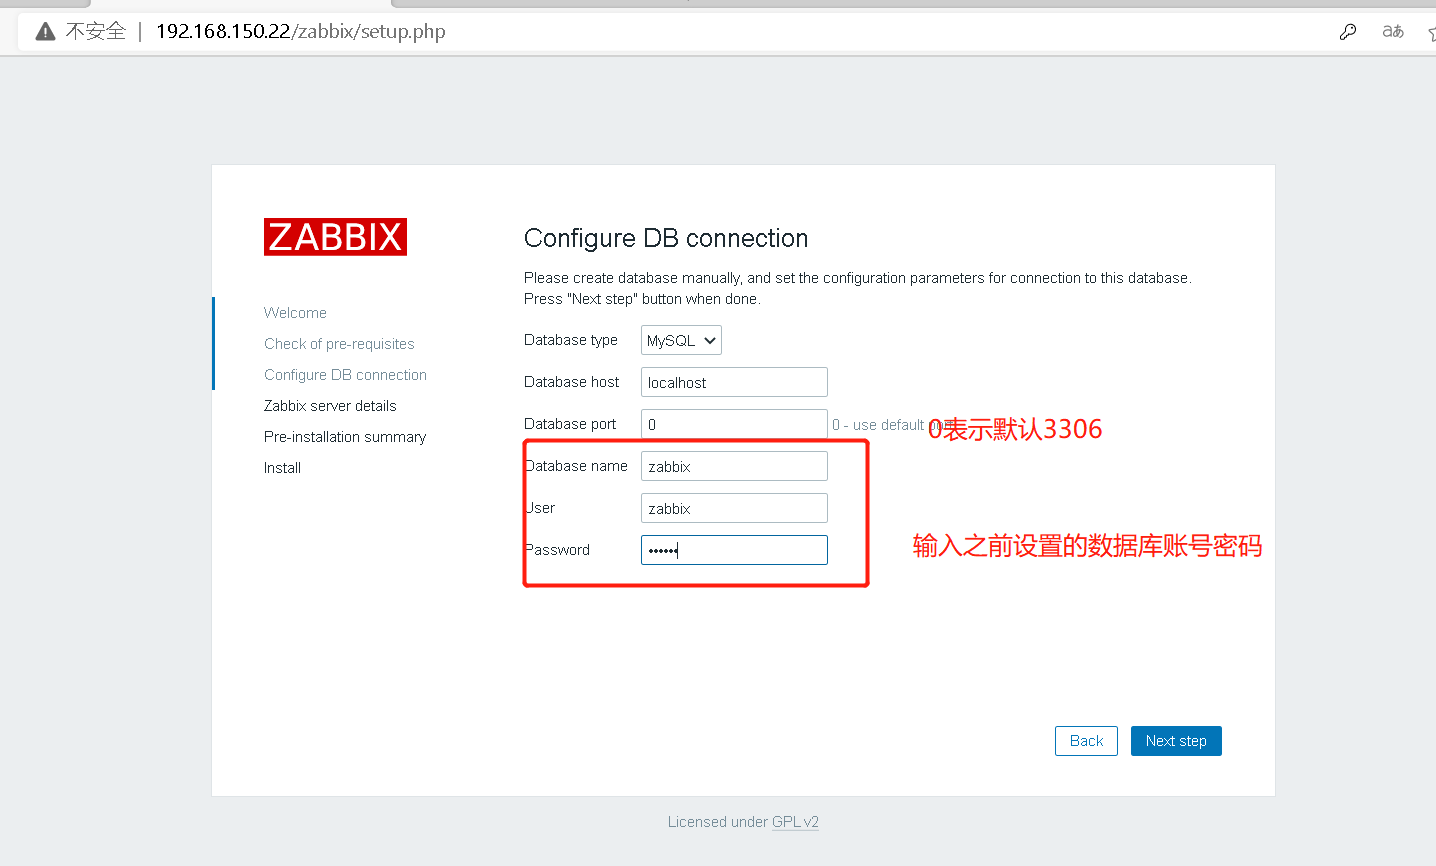Click the Password input field
The image size is (1436, 866).
pyautogui.click(x=733, y=549)
